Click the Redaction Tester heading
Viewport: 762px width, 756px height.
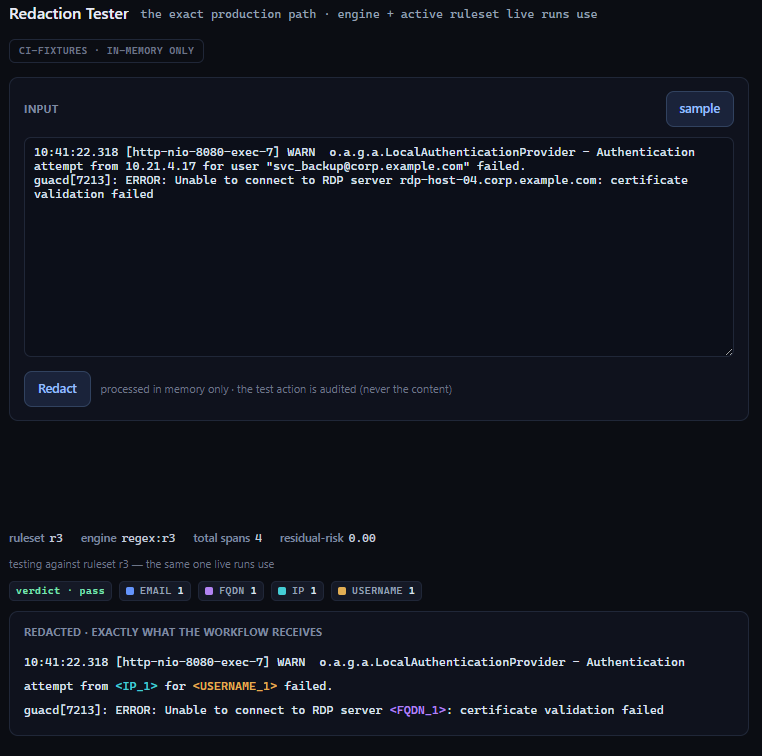69,14
